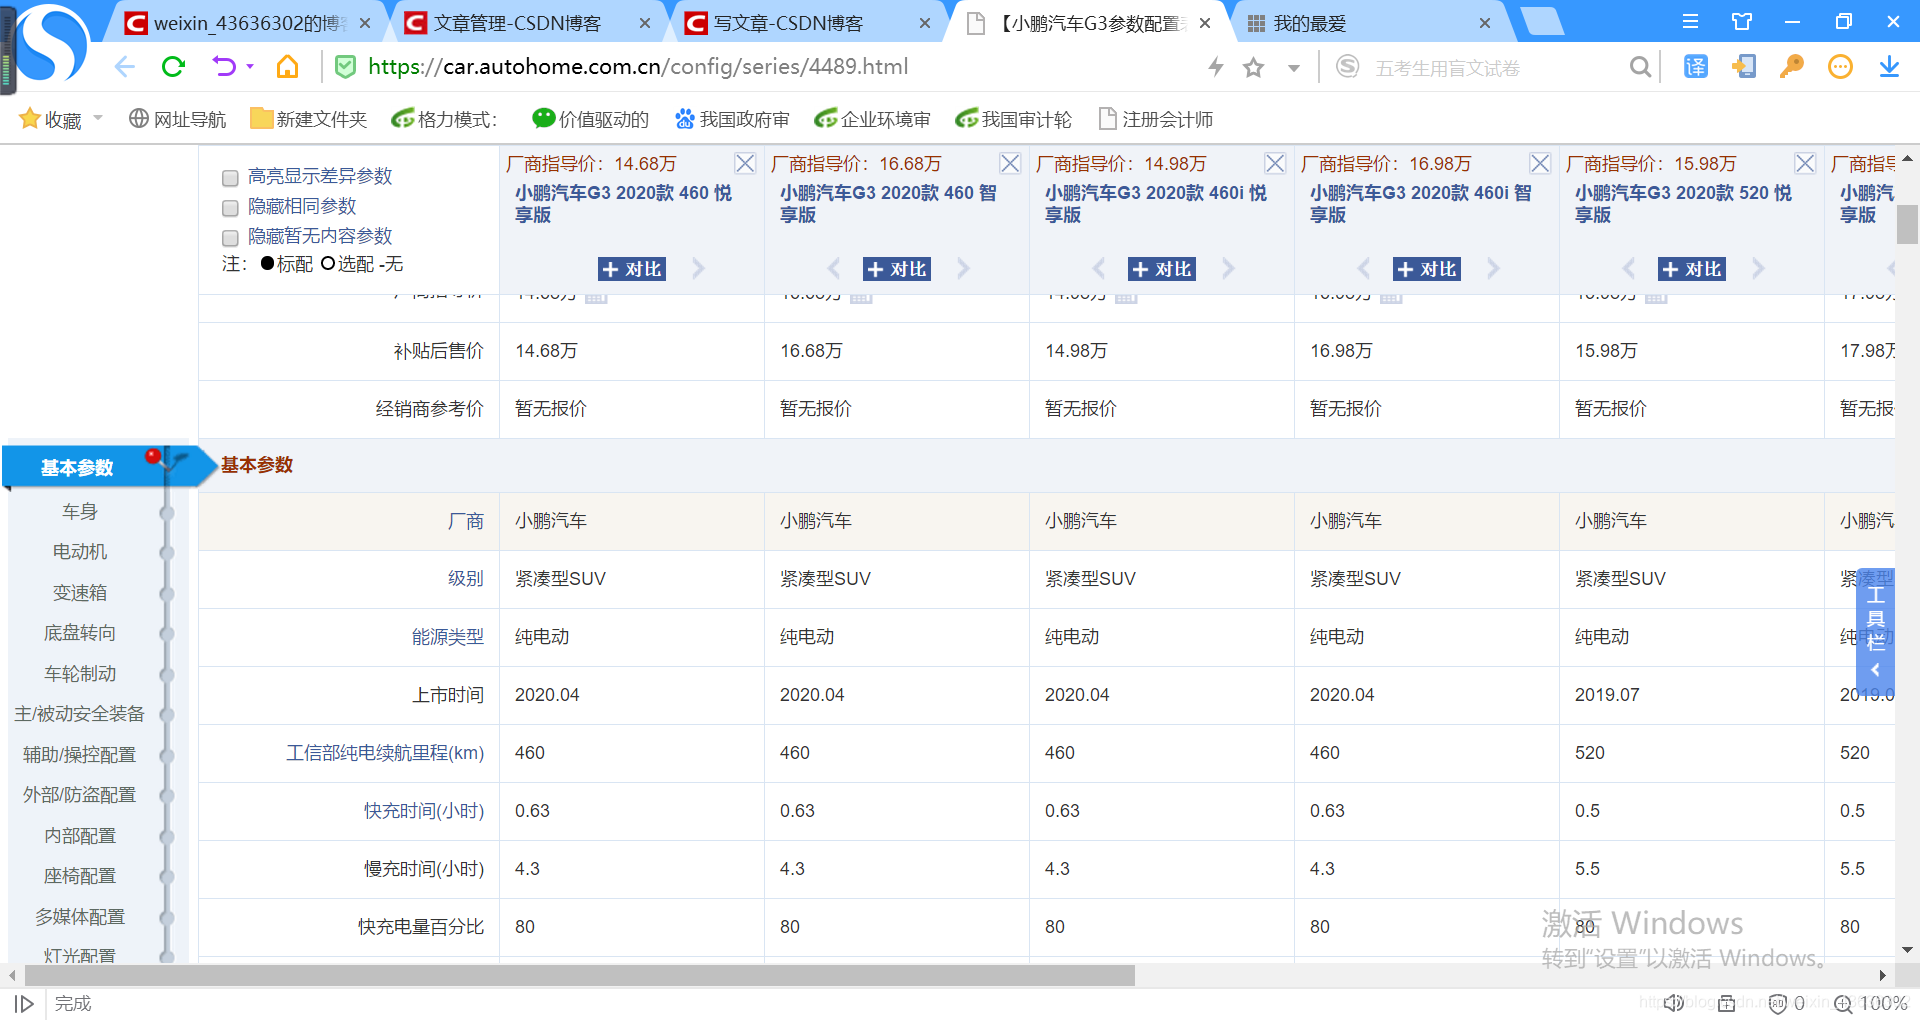Move 460i 悦享版 column right with arrow

(1228, 268)
